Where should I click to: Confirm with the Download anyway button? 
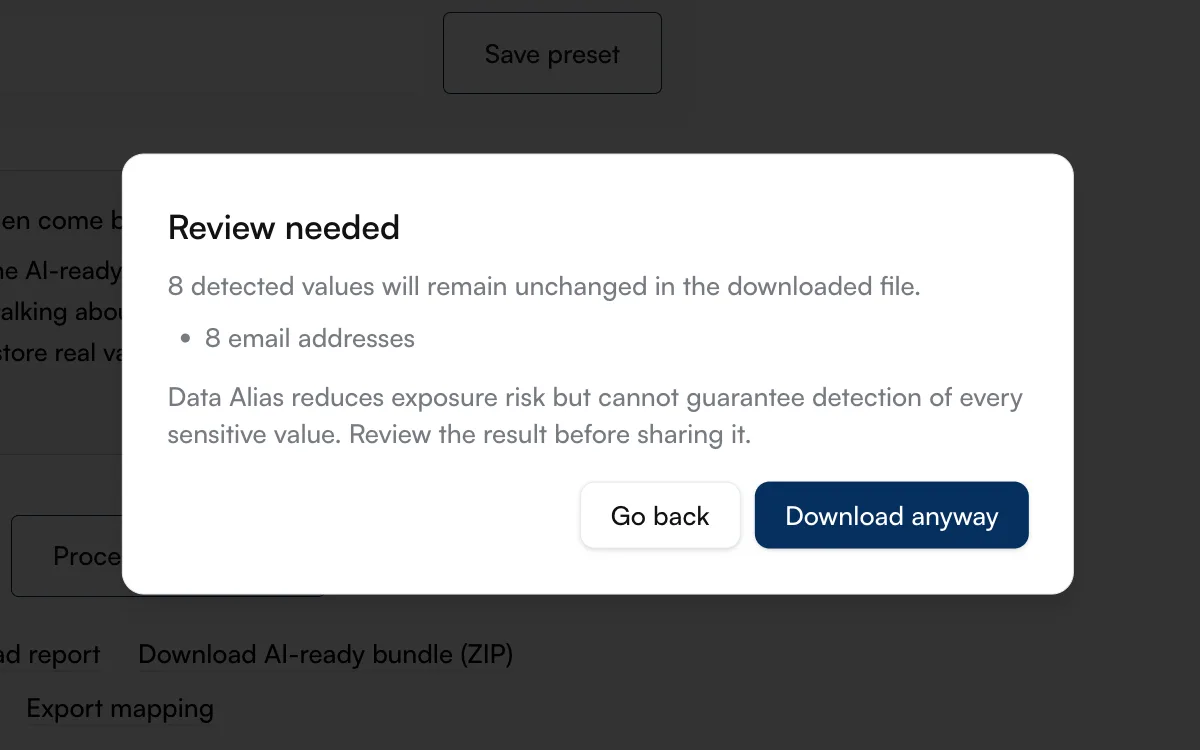pos(891,515)
